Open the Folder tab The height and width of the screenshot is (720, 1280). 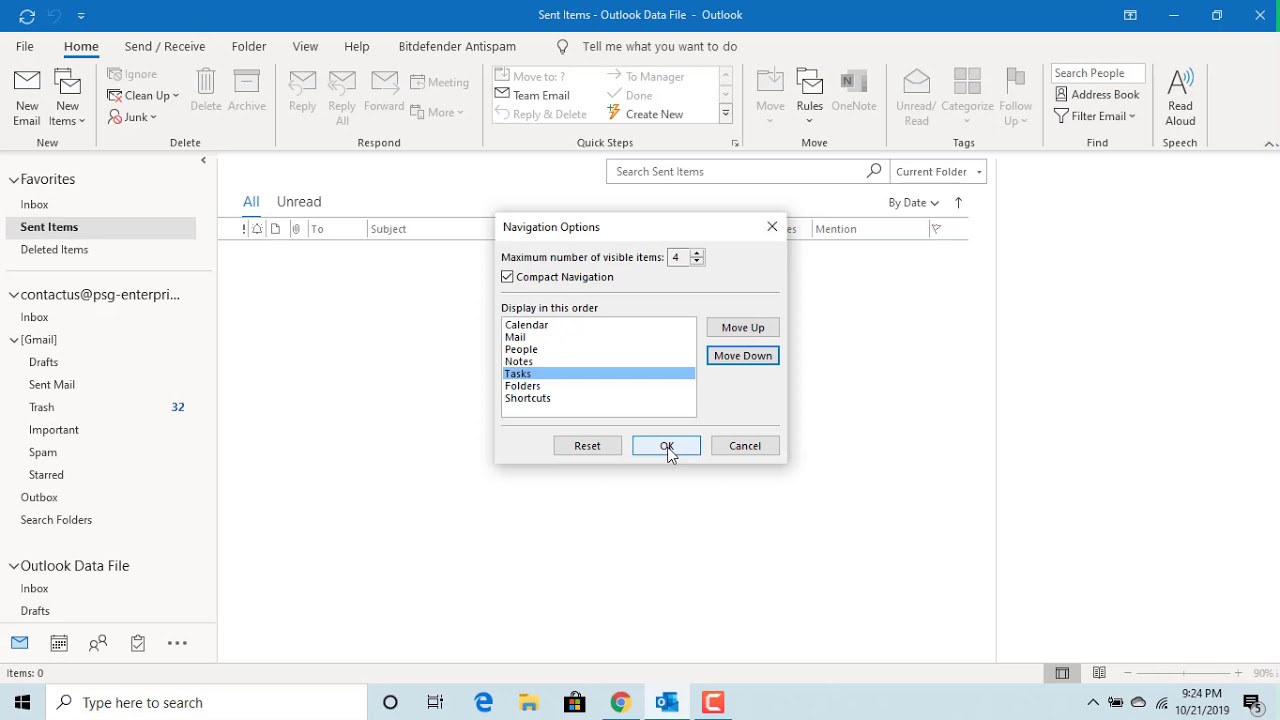[x=249, y=46]
